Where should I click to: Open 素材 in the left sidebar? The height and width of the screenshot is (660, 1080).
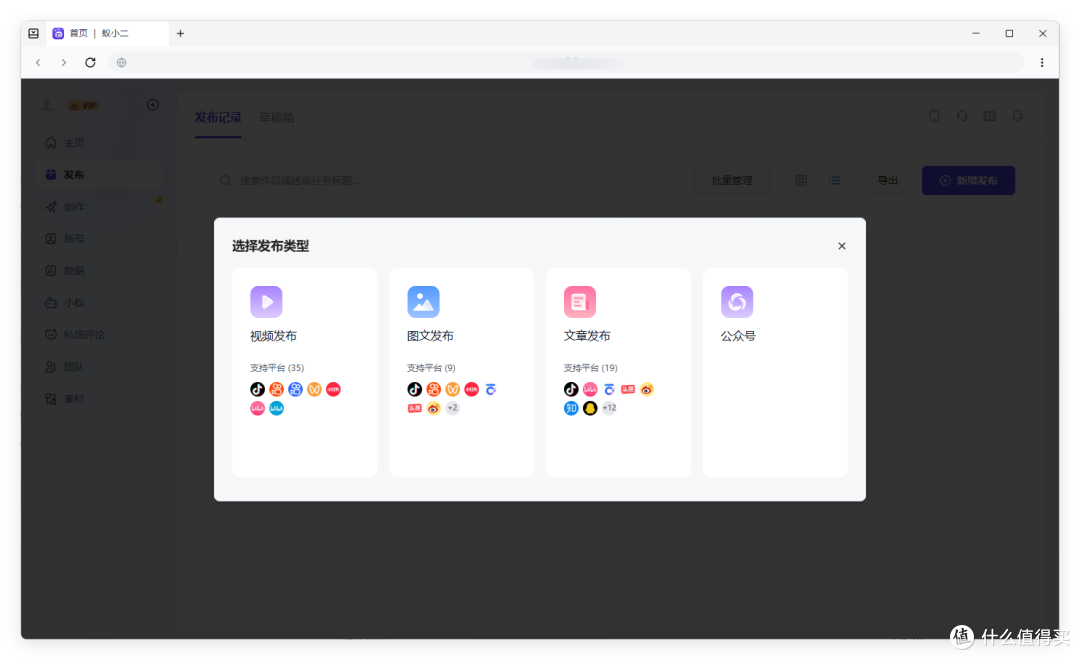coord(98,399)
